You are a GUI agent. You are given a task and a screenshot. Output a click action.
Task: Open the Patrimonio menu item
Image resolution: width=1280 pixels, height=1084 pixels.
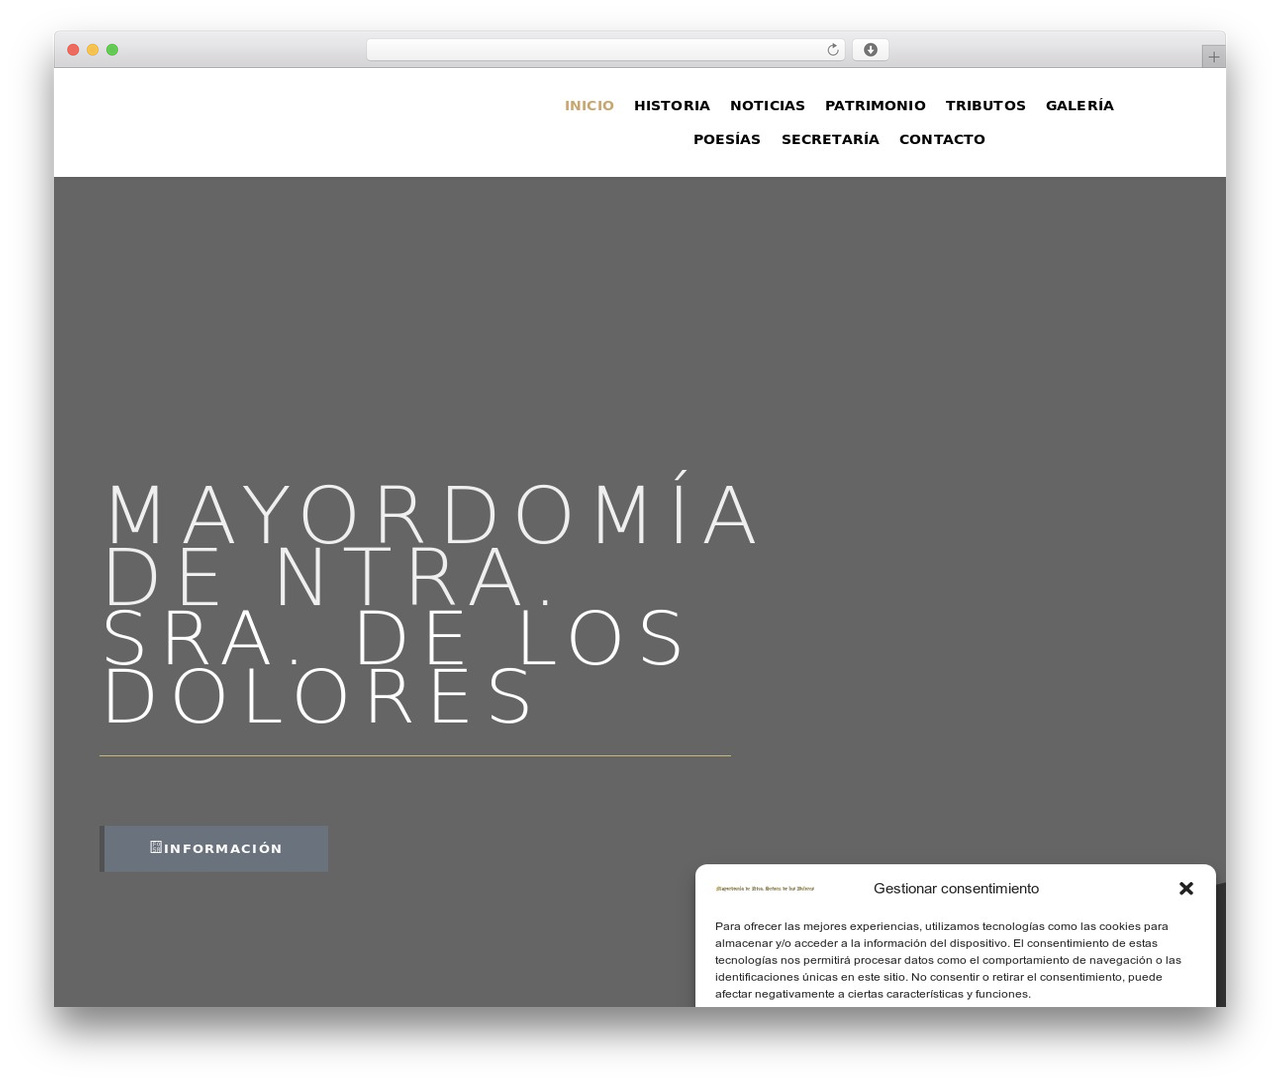875,105
